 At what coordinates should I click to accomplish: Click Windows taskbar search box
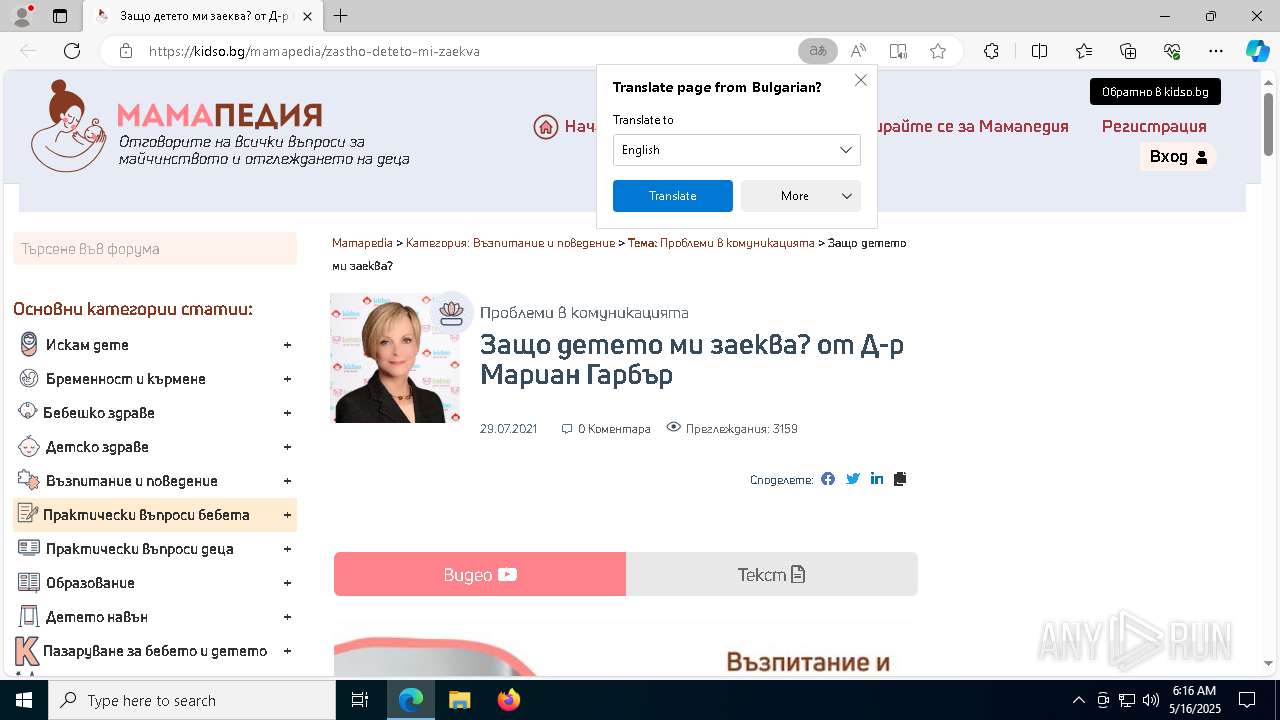(x=192, y=700)
